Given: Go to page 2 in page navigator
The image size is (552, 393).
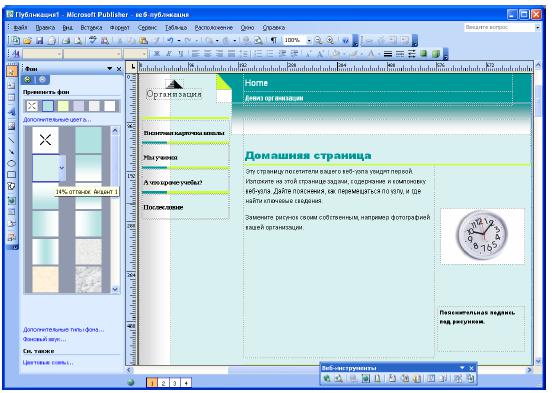Looking at the screenshot, I should pos(163,383).
